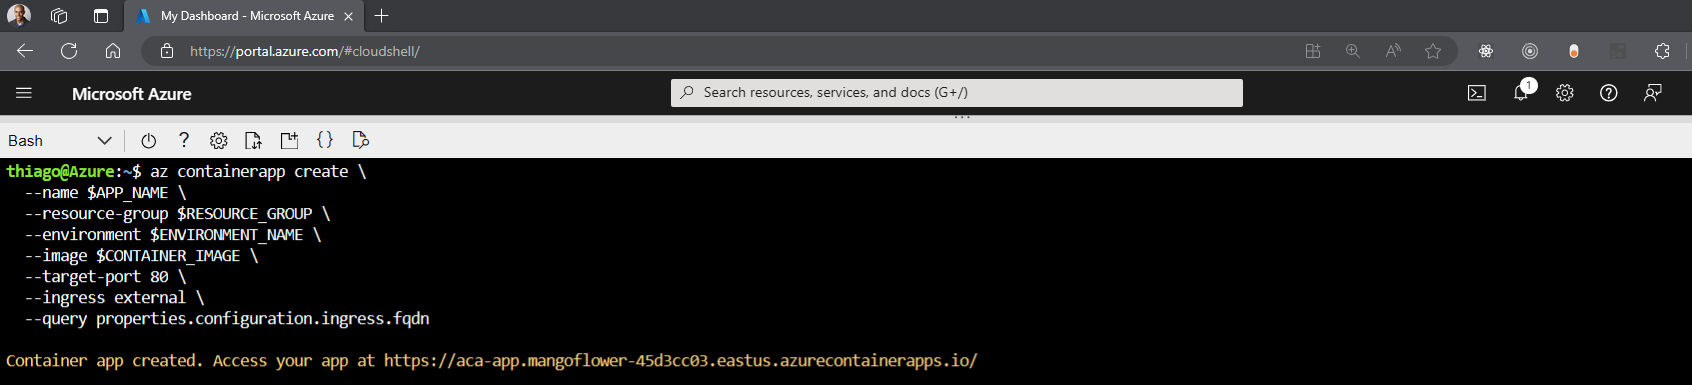Open the zoom control in address bar

pyautogui.click(x=1353, y=51)
